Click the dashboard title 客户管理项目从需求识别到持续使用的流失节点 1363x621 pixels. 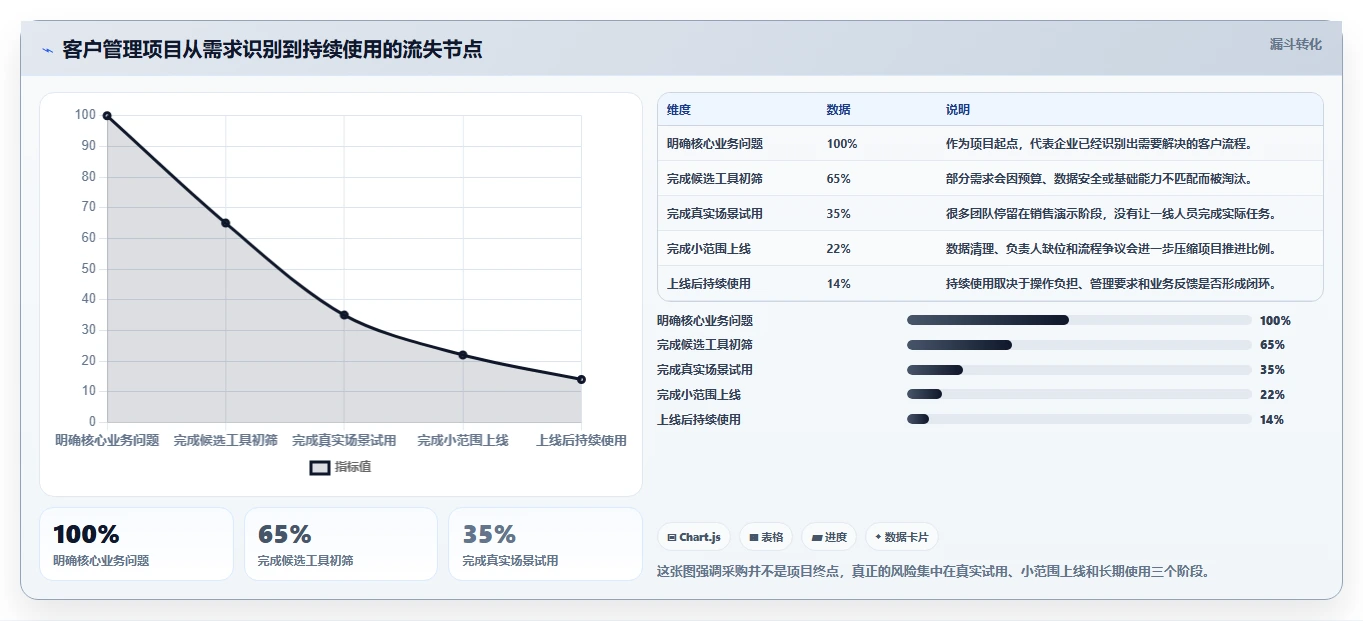tap(272, 49)
